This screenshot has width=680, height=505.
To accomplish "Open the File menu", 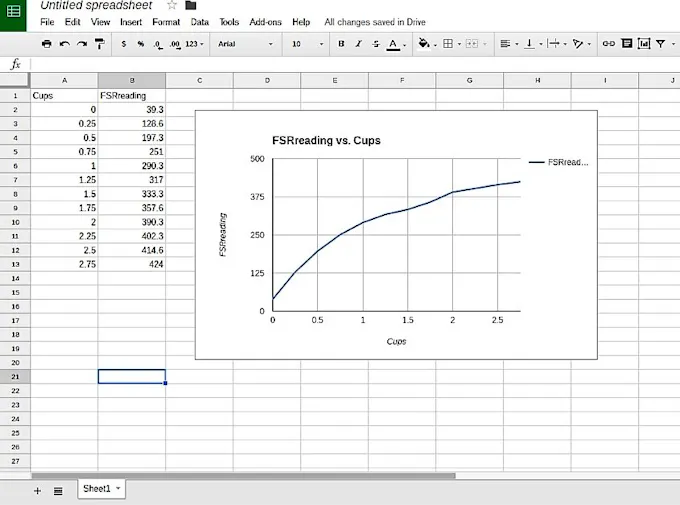I will point(47,22).
